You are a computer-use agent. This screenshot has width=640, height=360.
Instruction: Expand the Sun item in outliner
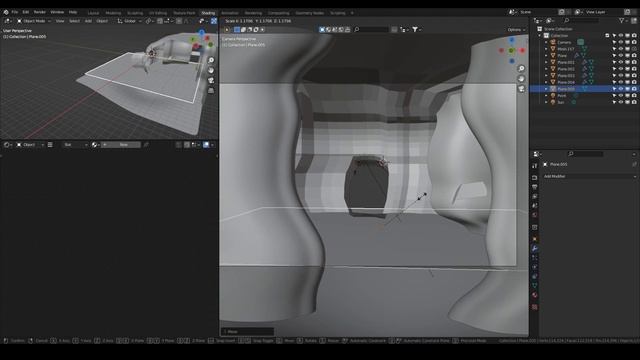pyautogui.click(x=547, y=102)
